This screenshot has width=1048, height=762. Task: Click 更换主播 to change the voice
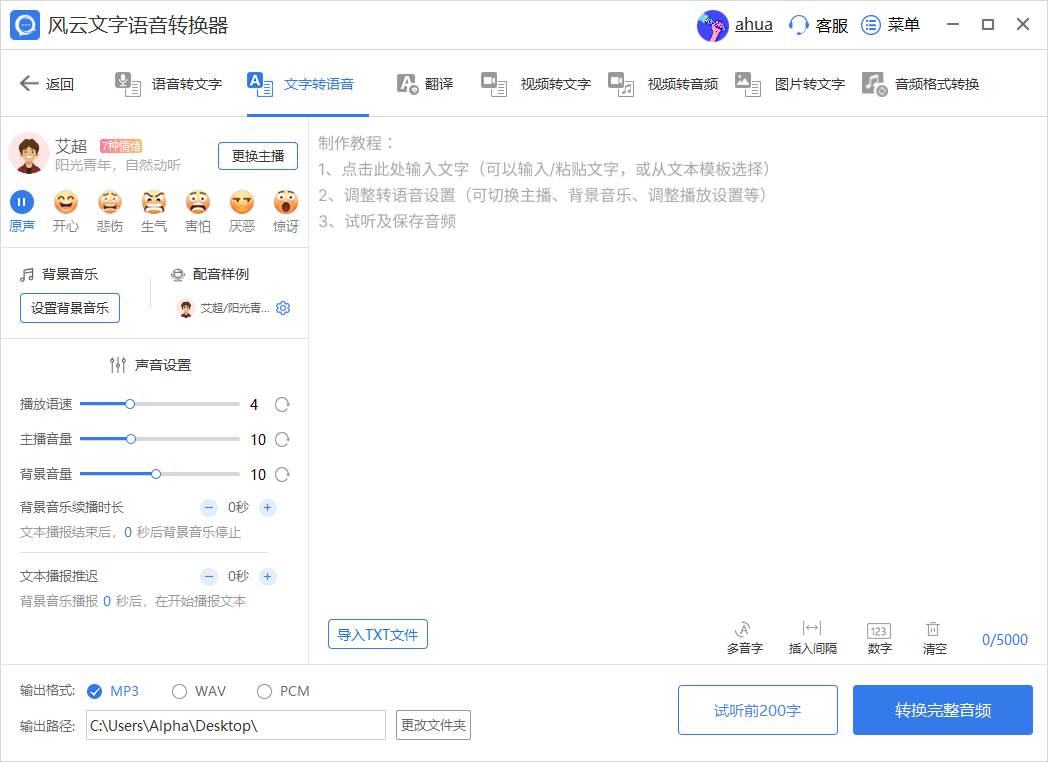[258, 156]
